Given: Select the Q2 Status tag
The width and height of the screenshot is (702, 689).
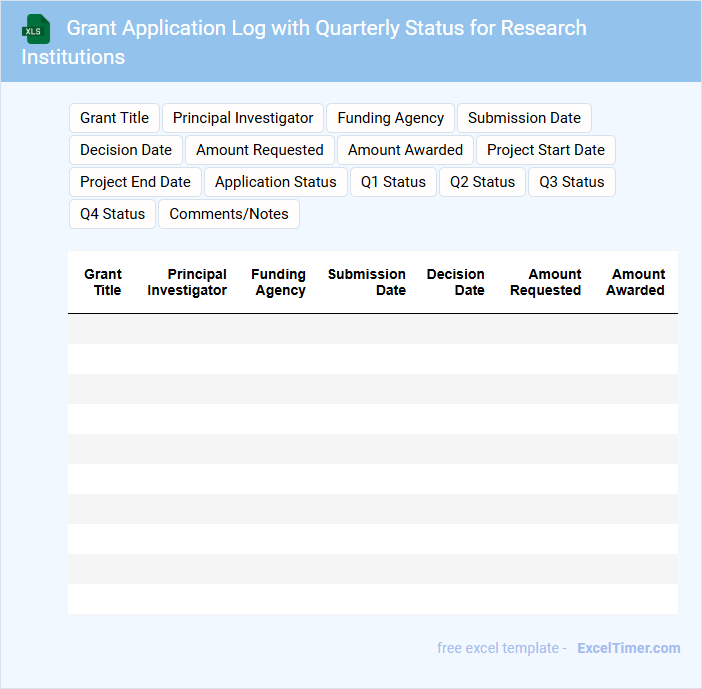Looking at the screenshot, I should click(482, 182).
